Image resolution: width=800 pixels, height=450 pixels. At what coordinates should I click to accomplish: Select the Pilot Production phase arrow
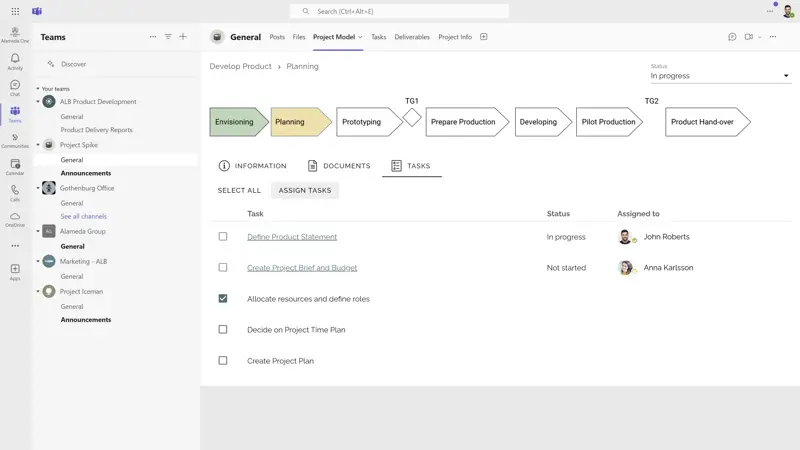609,122
